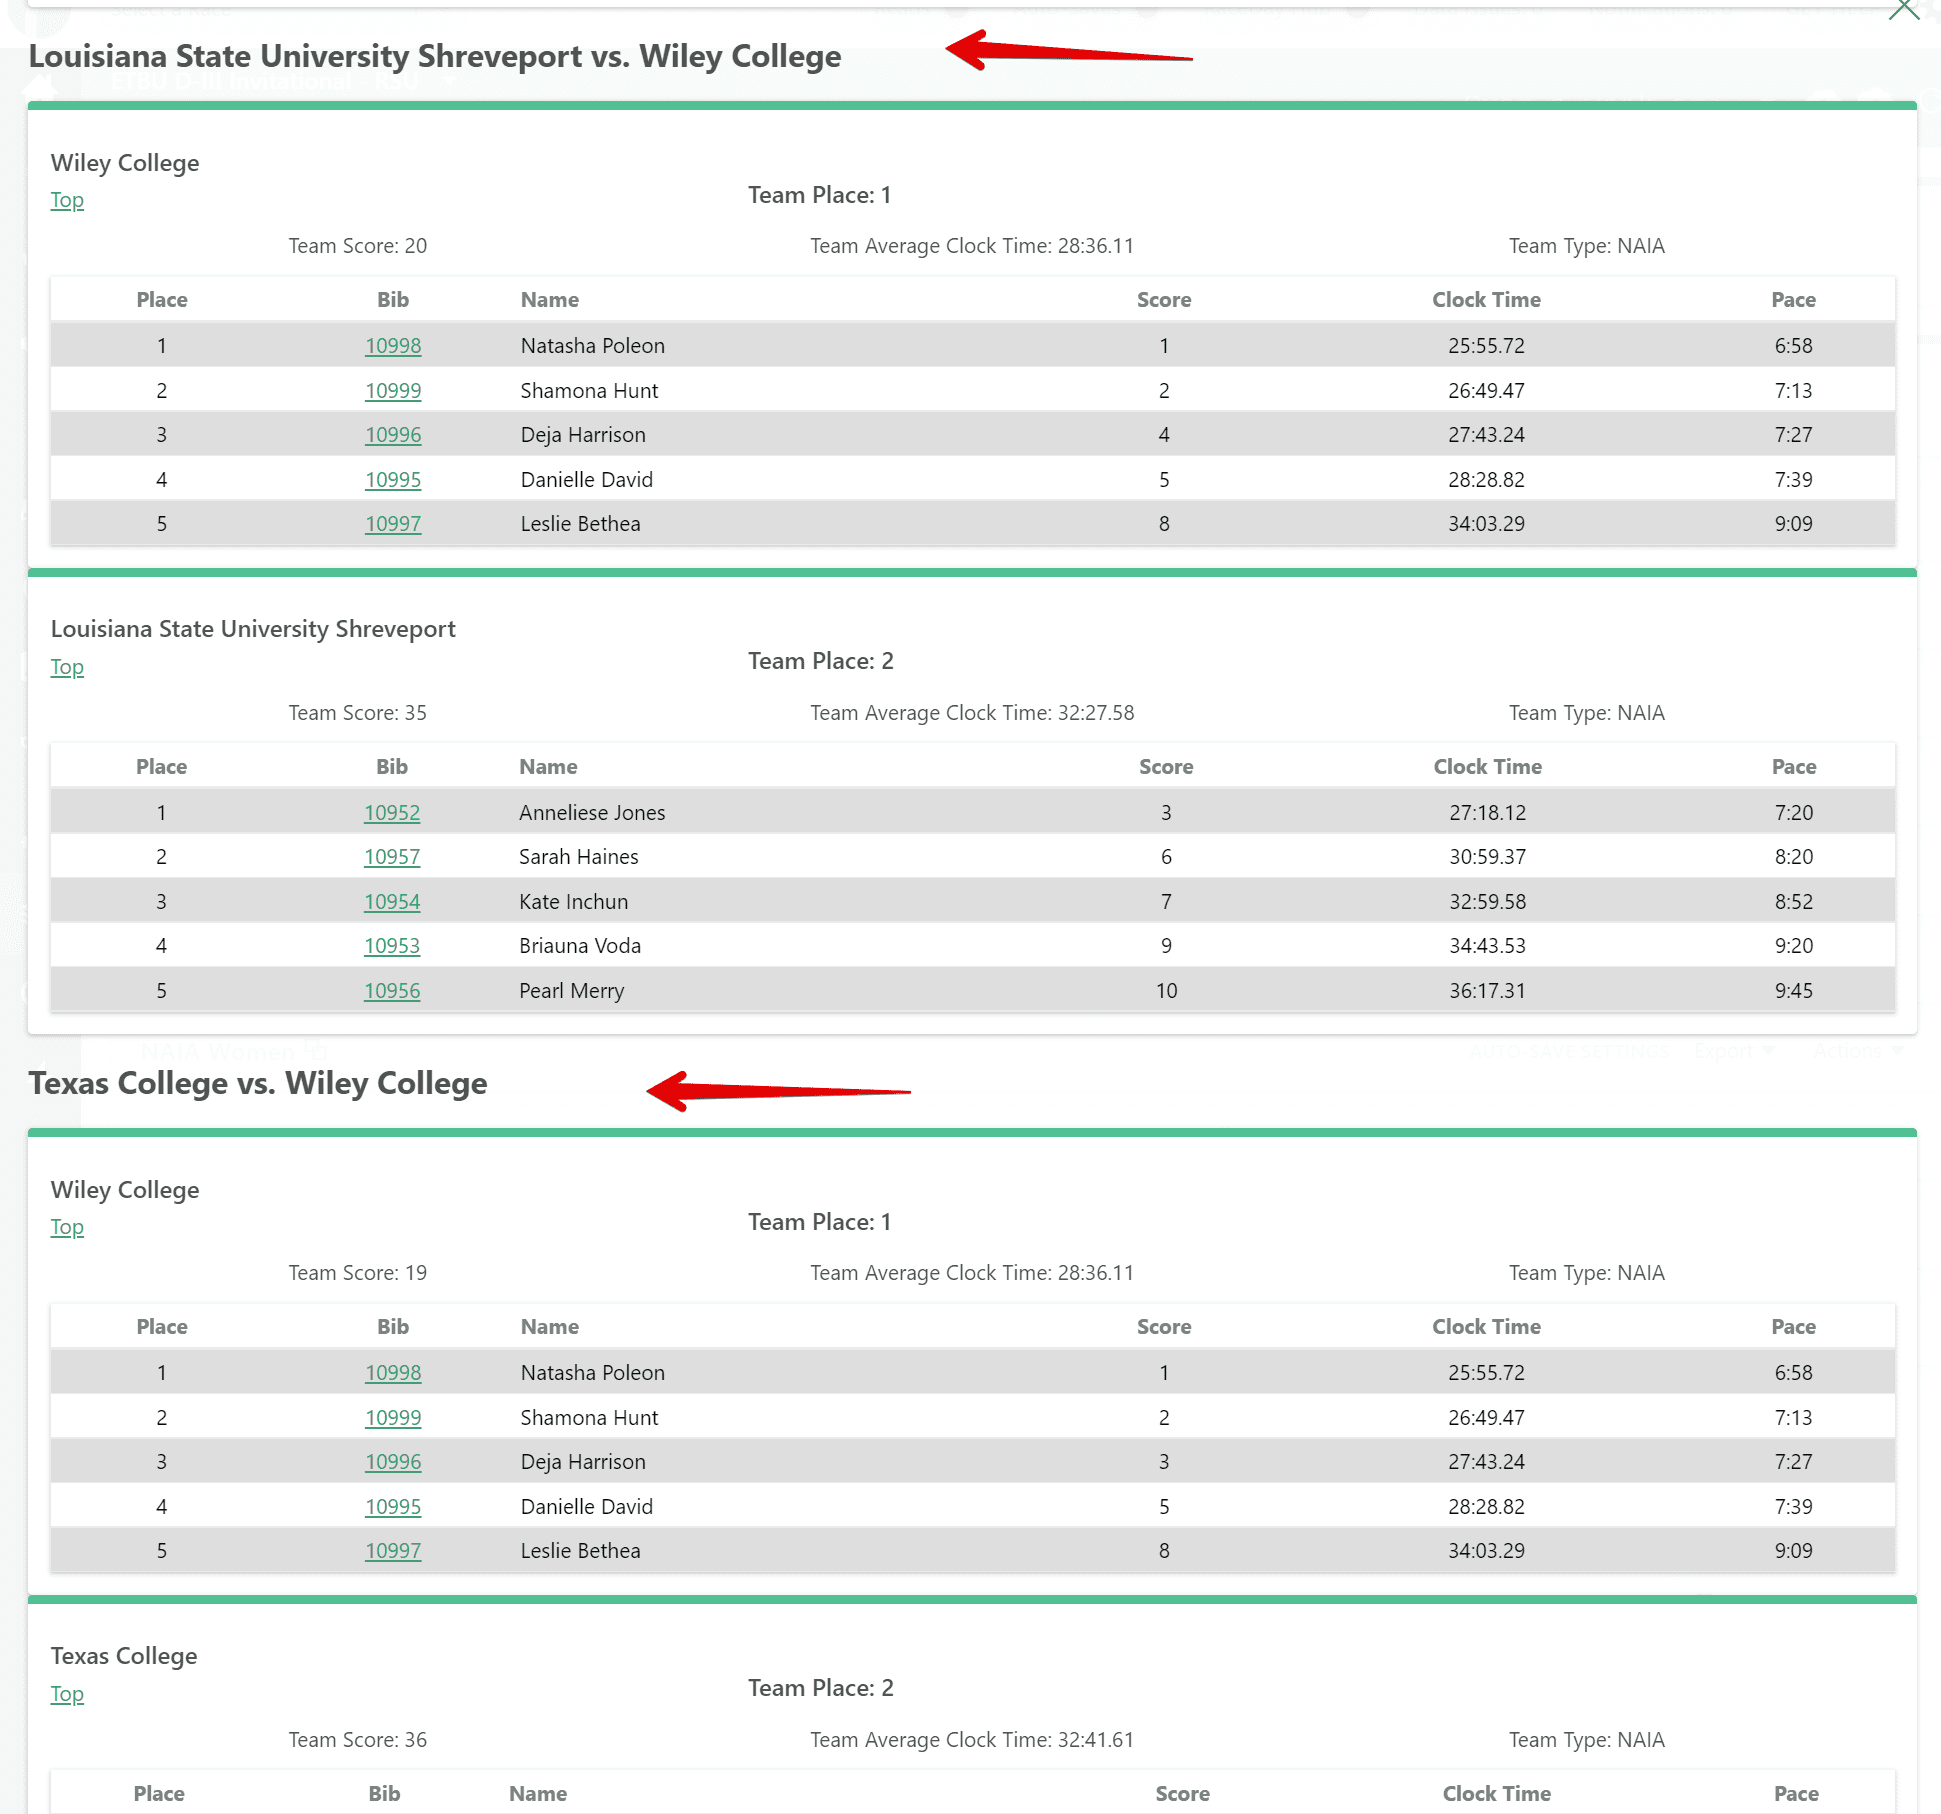Open Danielle David's bib 10995 in LSU Shreveport matchup

[393, 480]
